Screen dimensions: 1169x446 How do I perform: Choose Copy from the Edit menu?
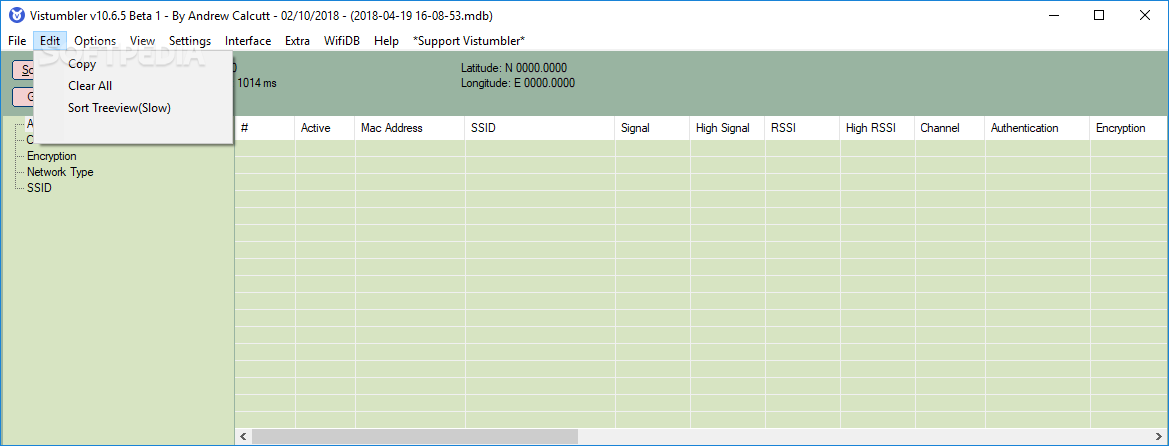pyautogui.click(x=133, y=64)
